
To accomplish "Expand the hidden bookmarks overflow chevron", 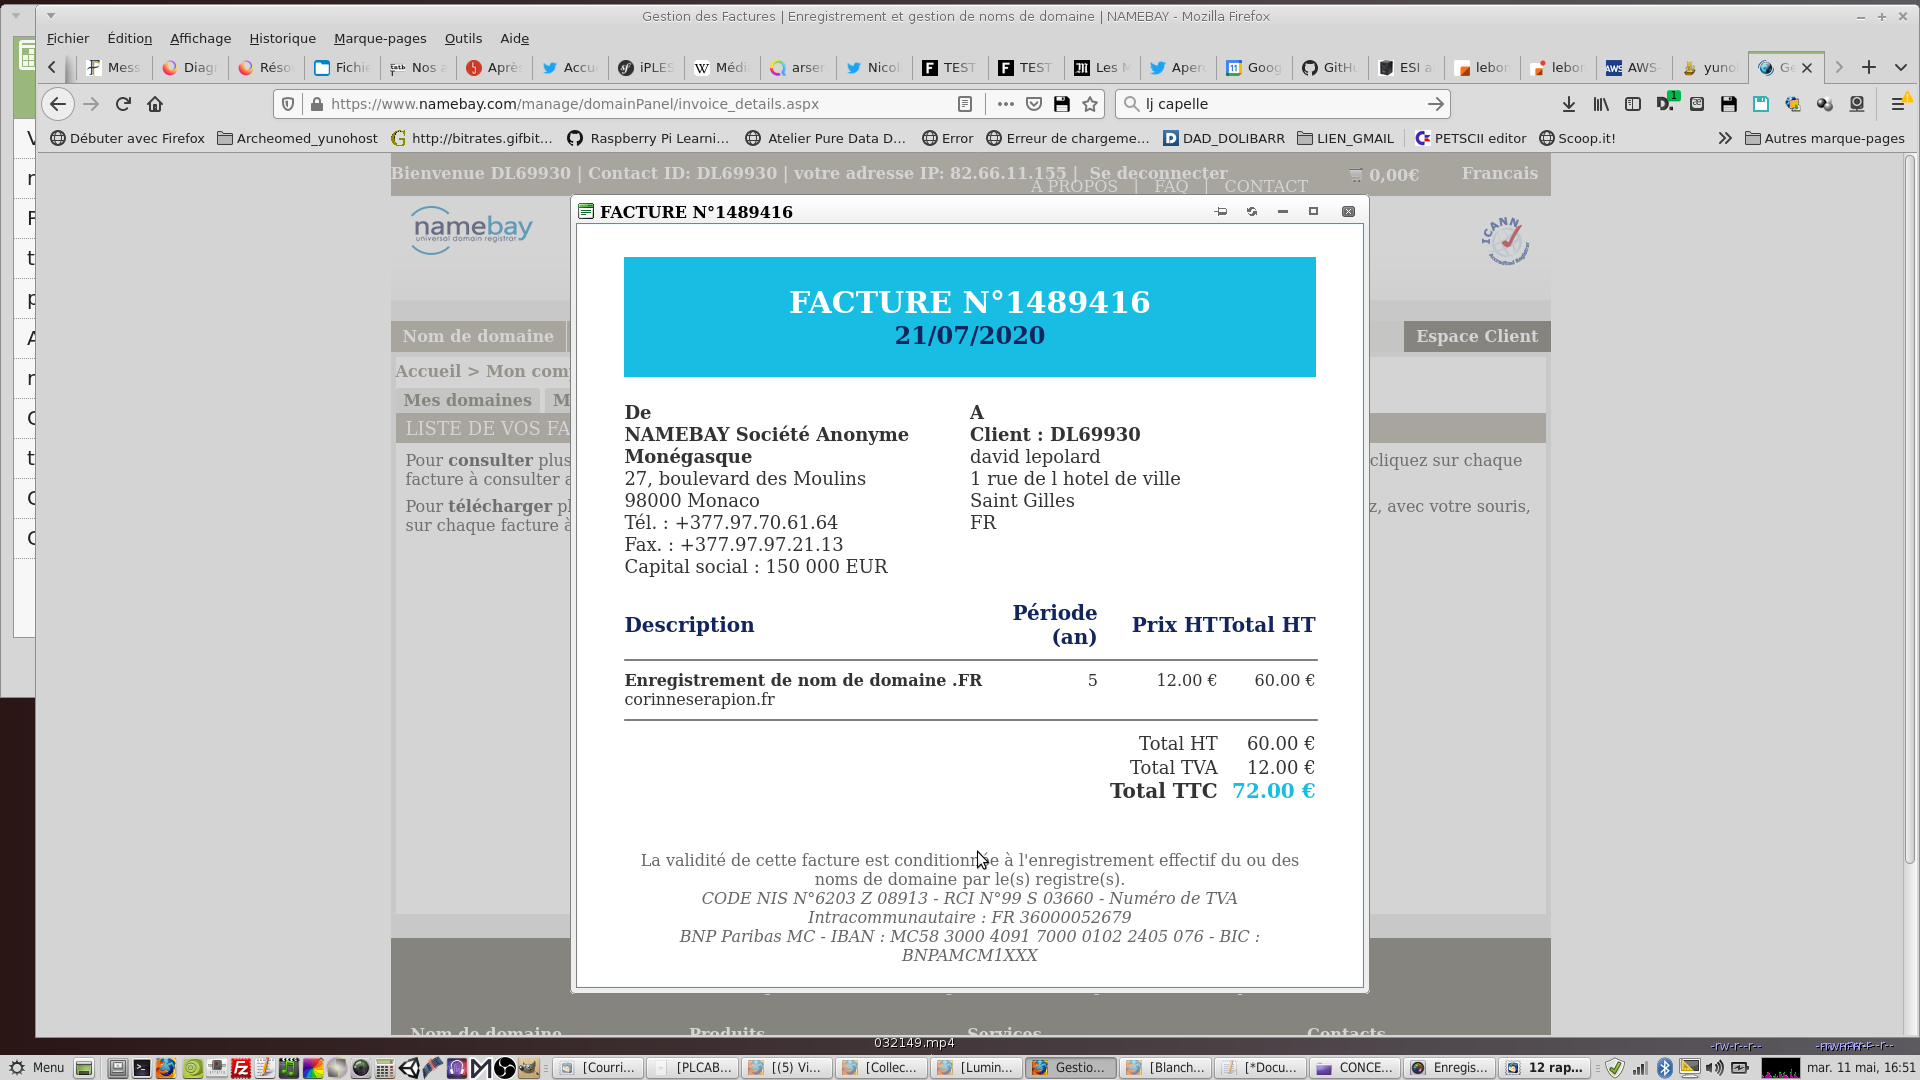I will point(1725,138).
